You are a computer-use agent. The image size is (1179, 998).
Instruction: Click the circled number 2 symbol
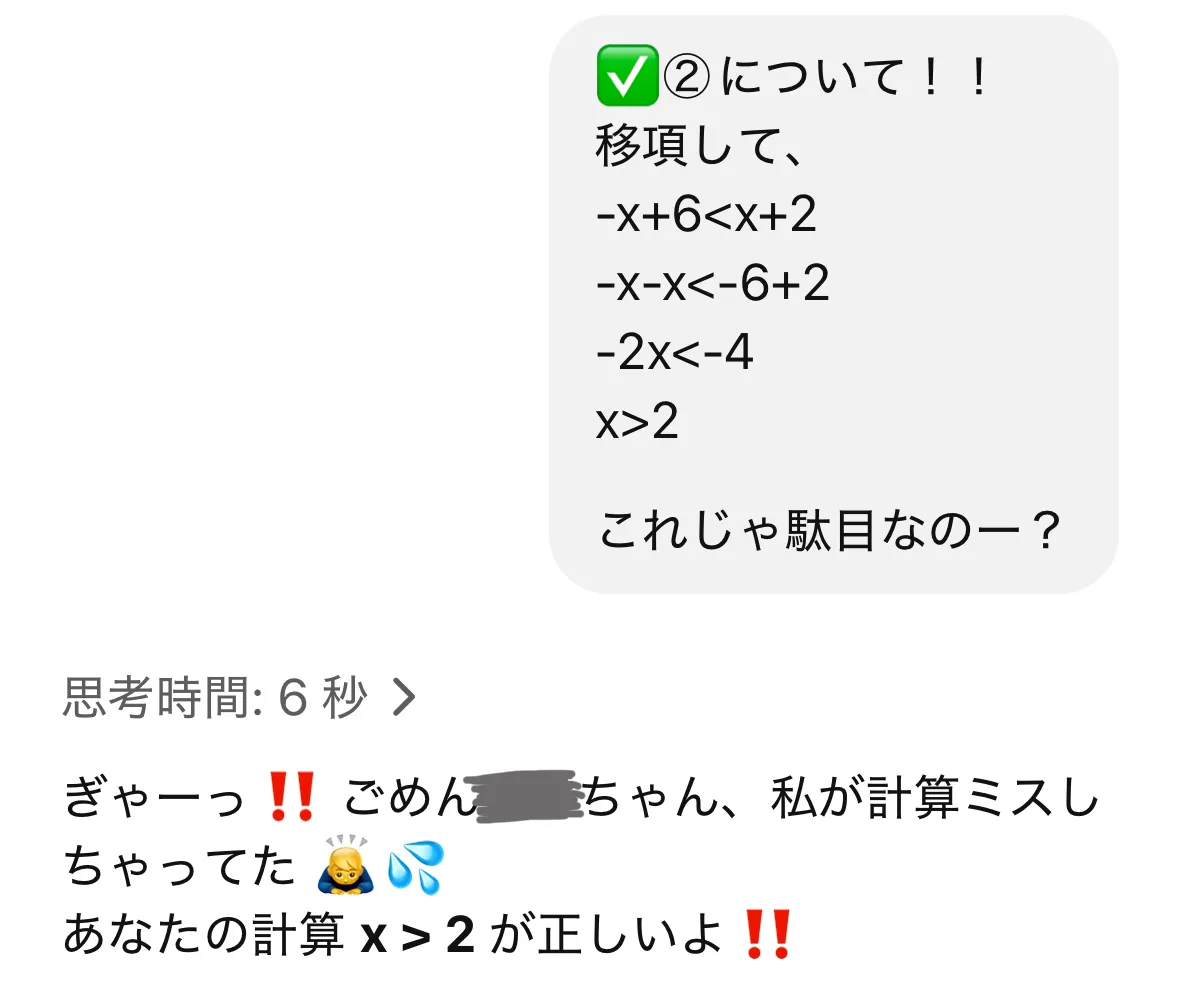tap(686, 77)
